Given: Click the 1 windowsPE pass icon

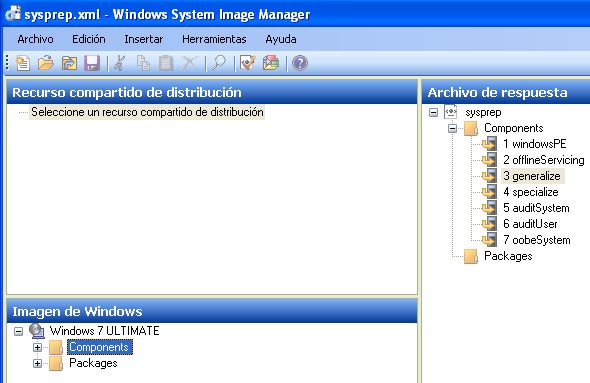Looking at the screenshot, I should (489, 144).
